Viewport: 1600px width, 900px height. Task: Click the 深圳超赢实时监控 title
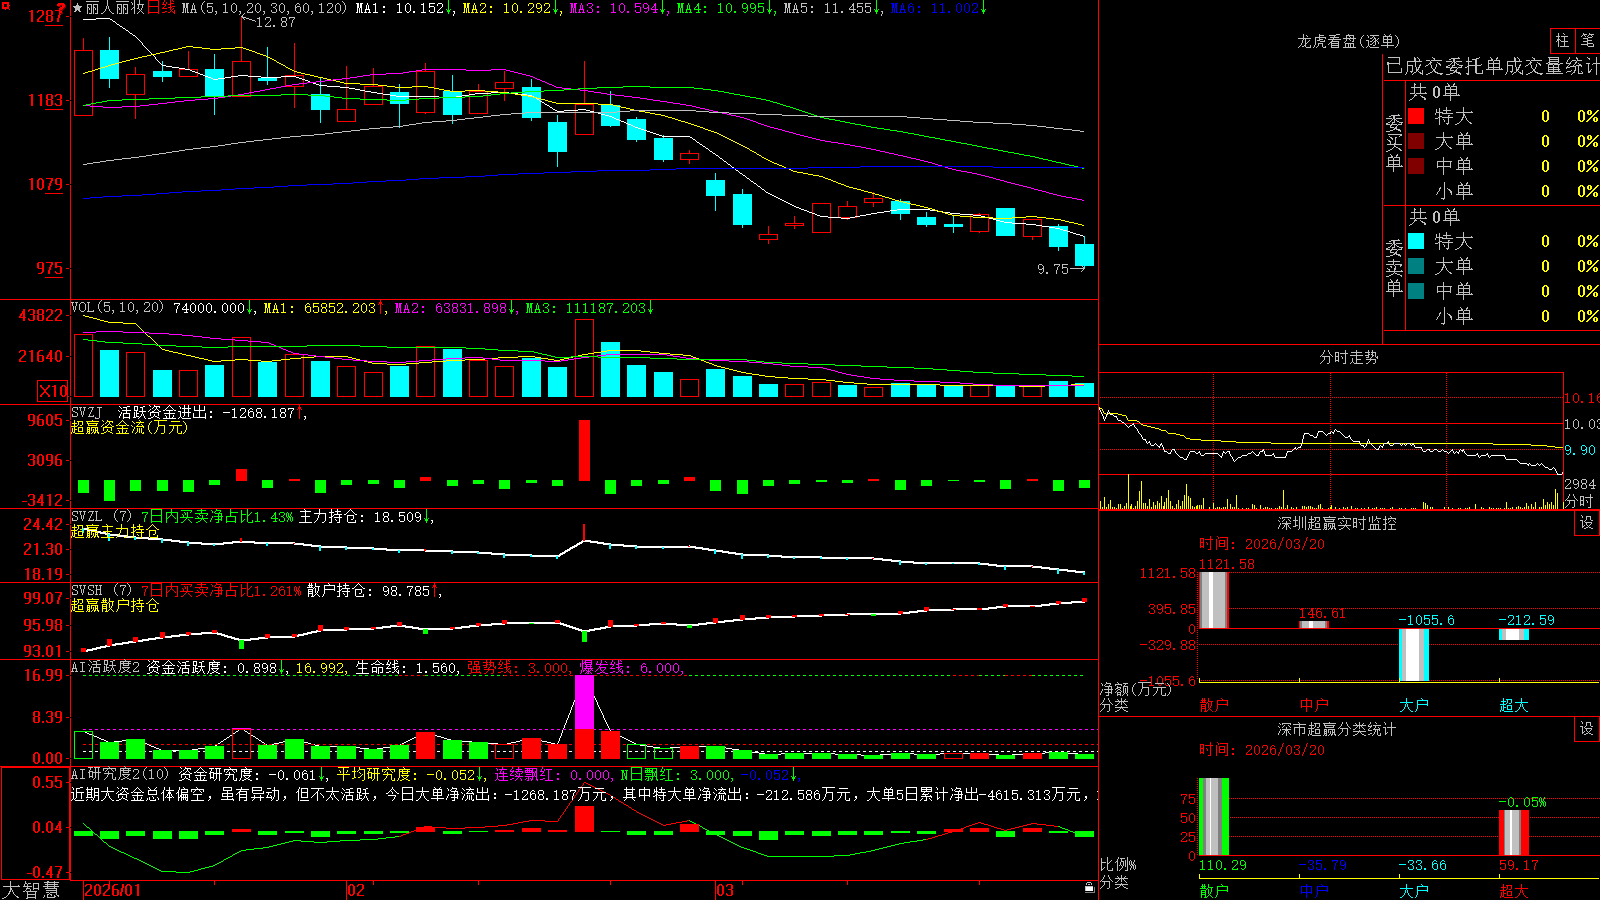tap(1336, 523)
